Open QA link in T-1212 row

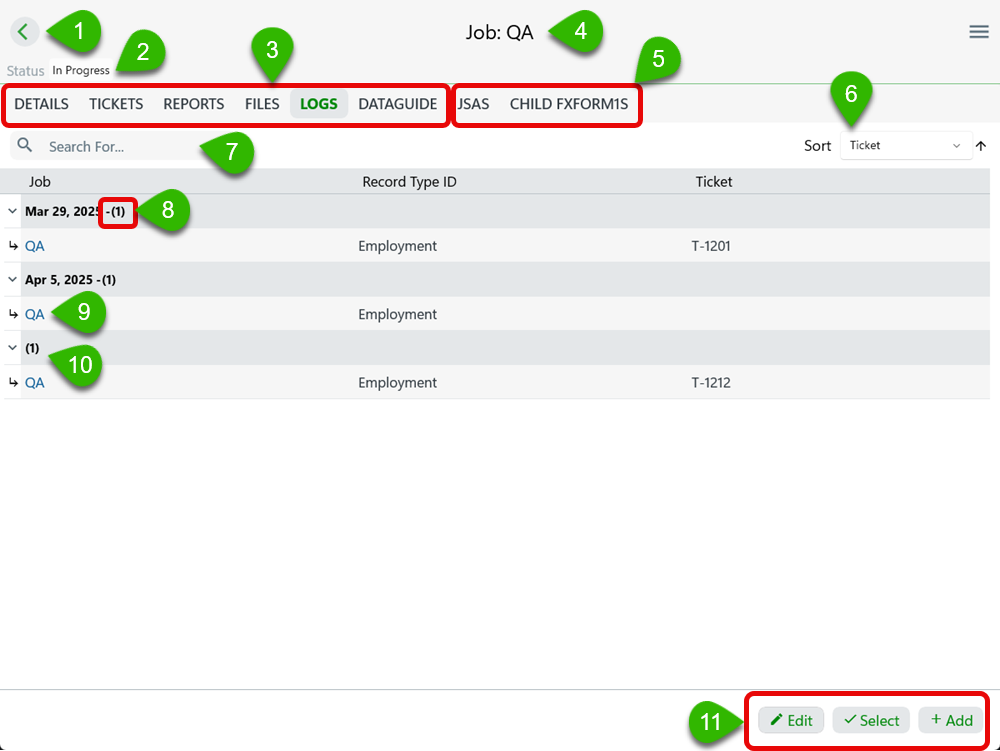point(34,383)
